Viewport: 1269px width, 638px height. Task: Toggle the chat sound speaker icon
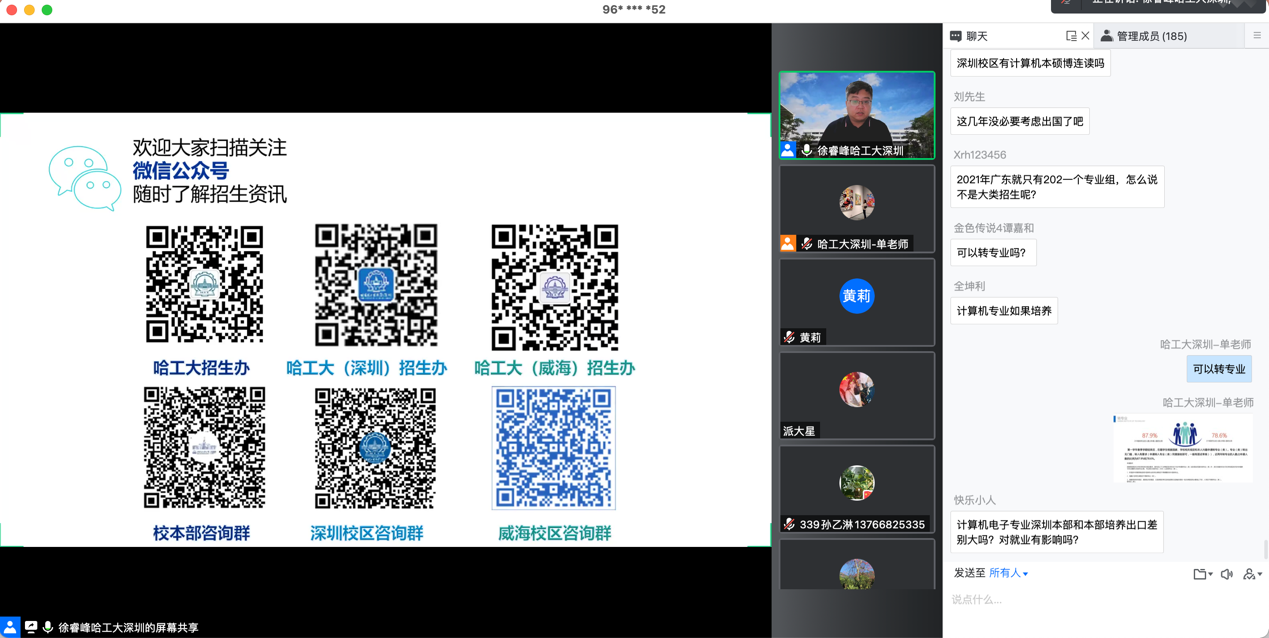tap(1227, 574)
